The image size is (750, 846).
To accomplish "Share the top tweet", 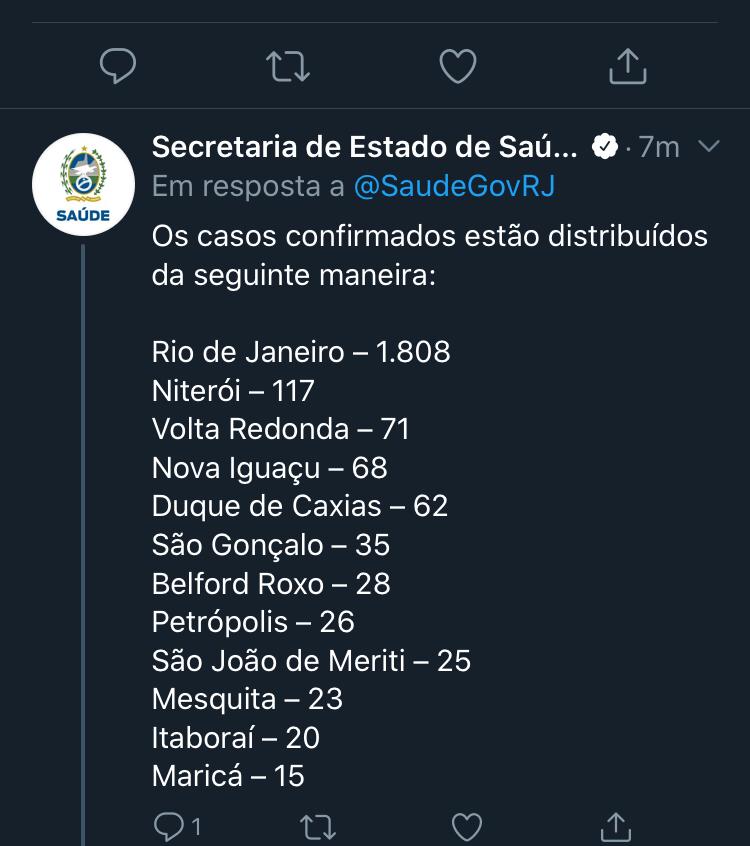I will 628,66.
